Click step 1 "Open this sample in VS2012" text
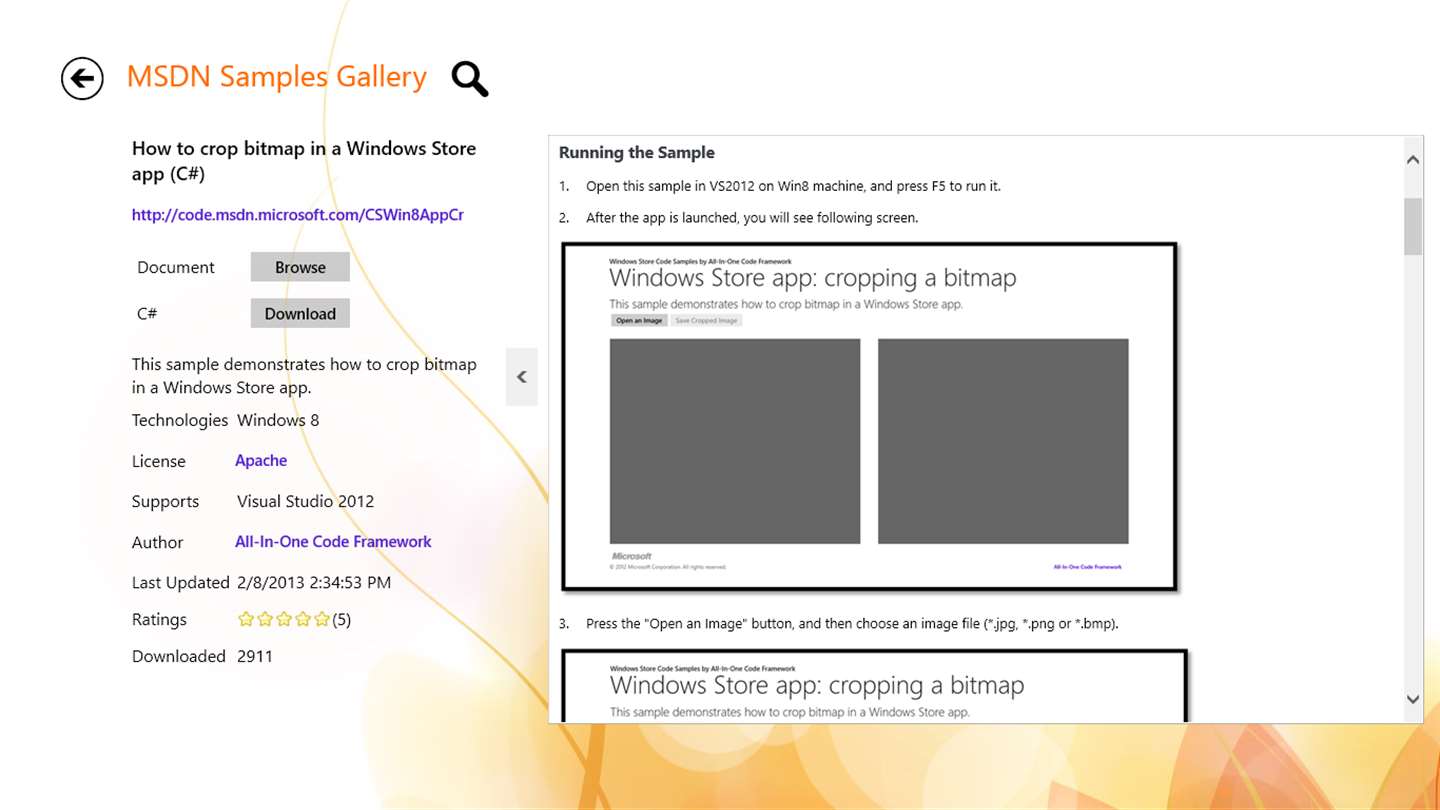The width and height of the screenshot is (1440, 810). point(793,186)
